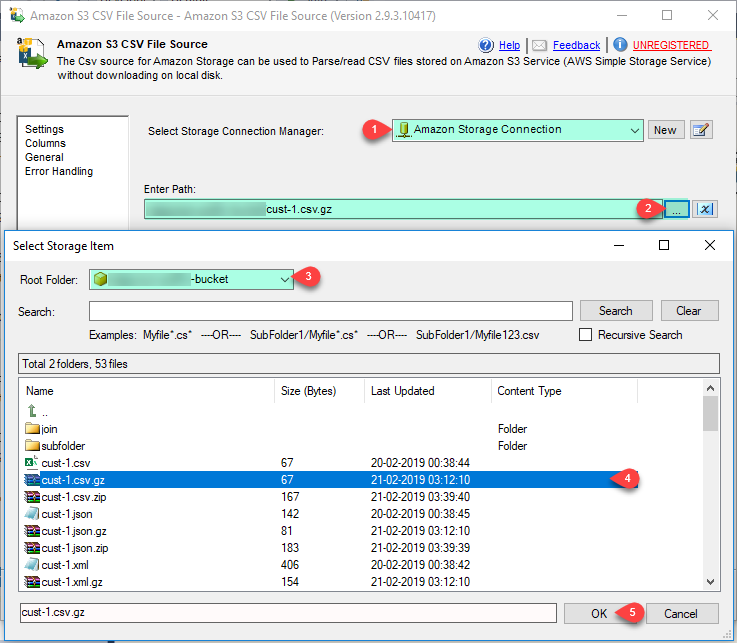This screenshot has height=643, width=737.
Task: Click the UNREGISTERED link
Action: (x=671, y=45)
